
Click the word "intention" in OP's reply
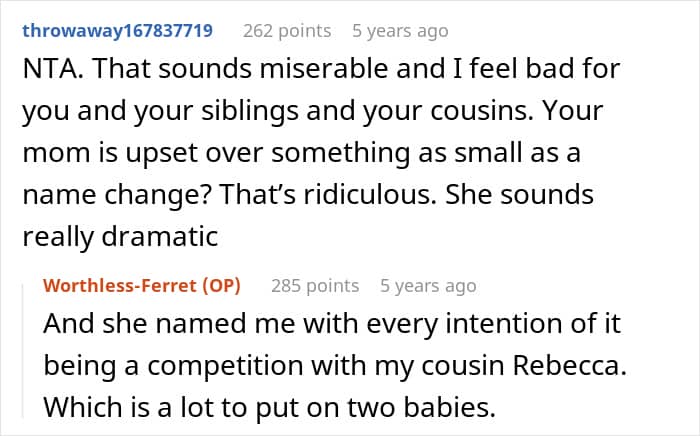point(406,326)
